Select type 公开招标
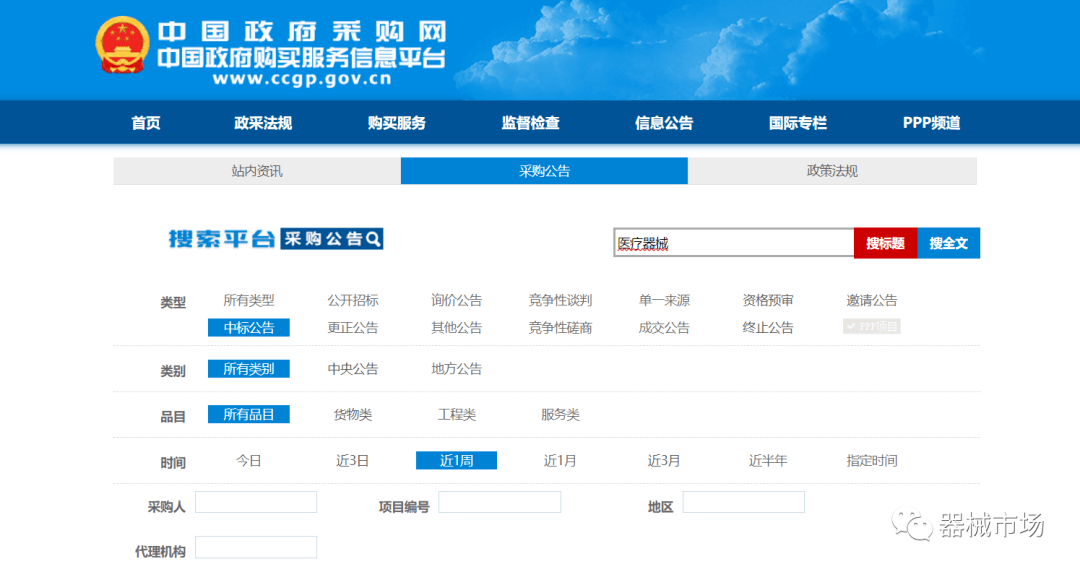Image resolution: width=1080 pixels, height=572 pixels. 353,300
